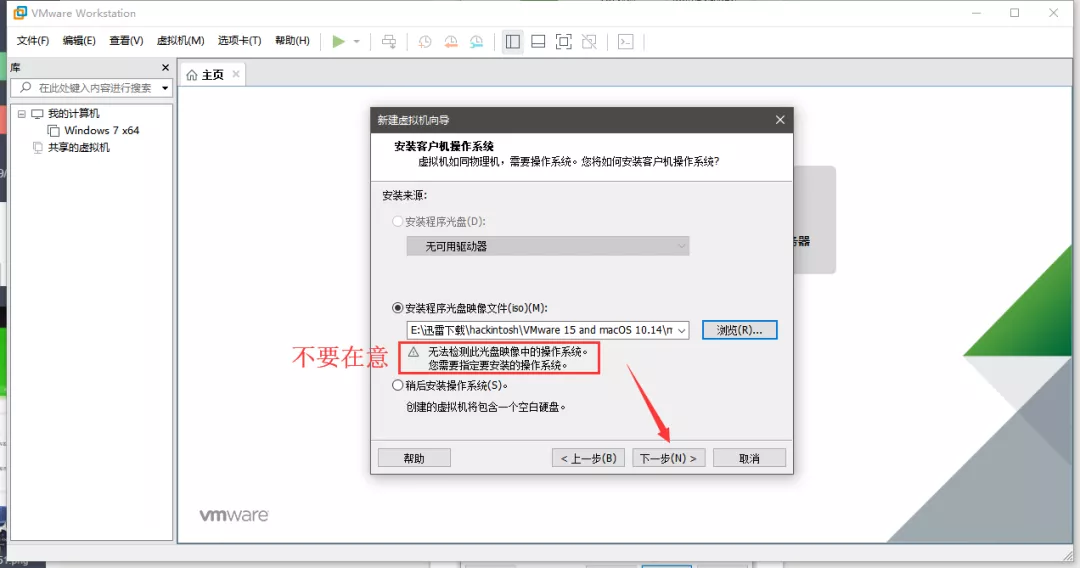This screenshot has height=568, width=1080.
Task: Click the VMware Workstation title bar logo
Action: (x=20, y=12)
